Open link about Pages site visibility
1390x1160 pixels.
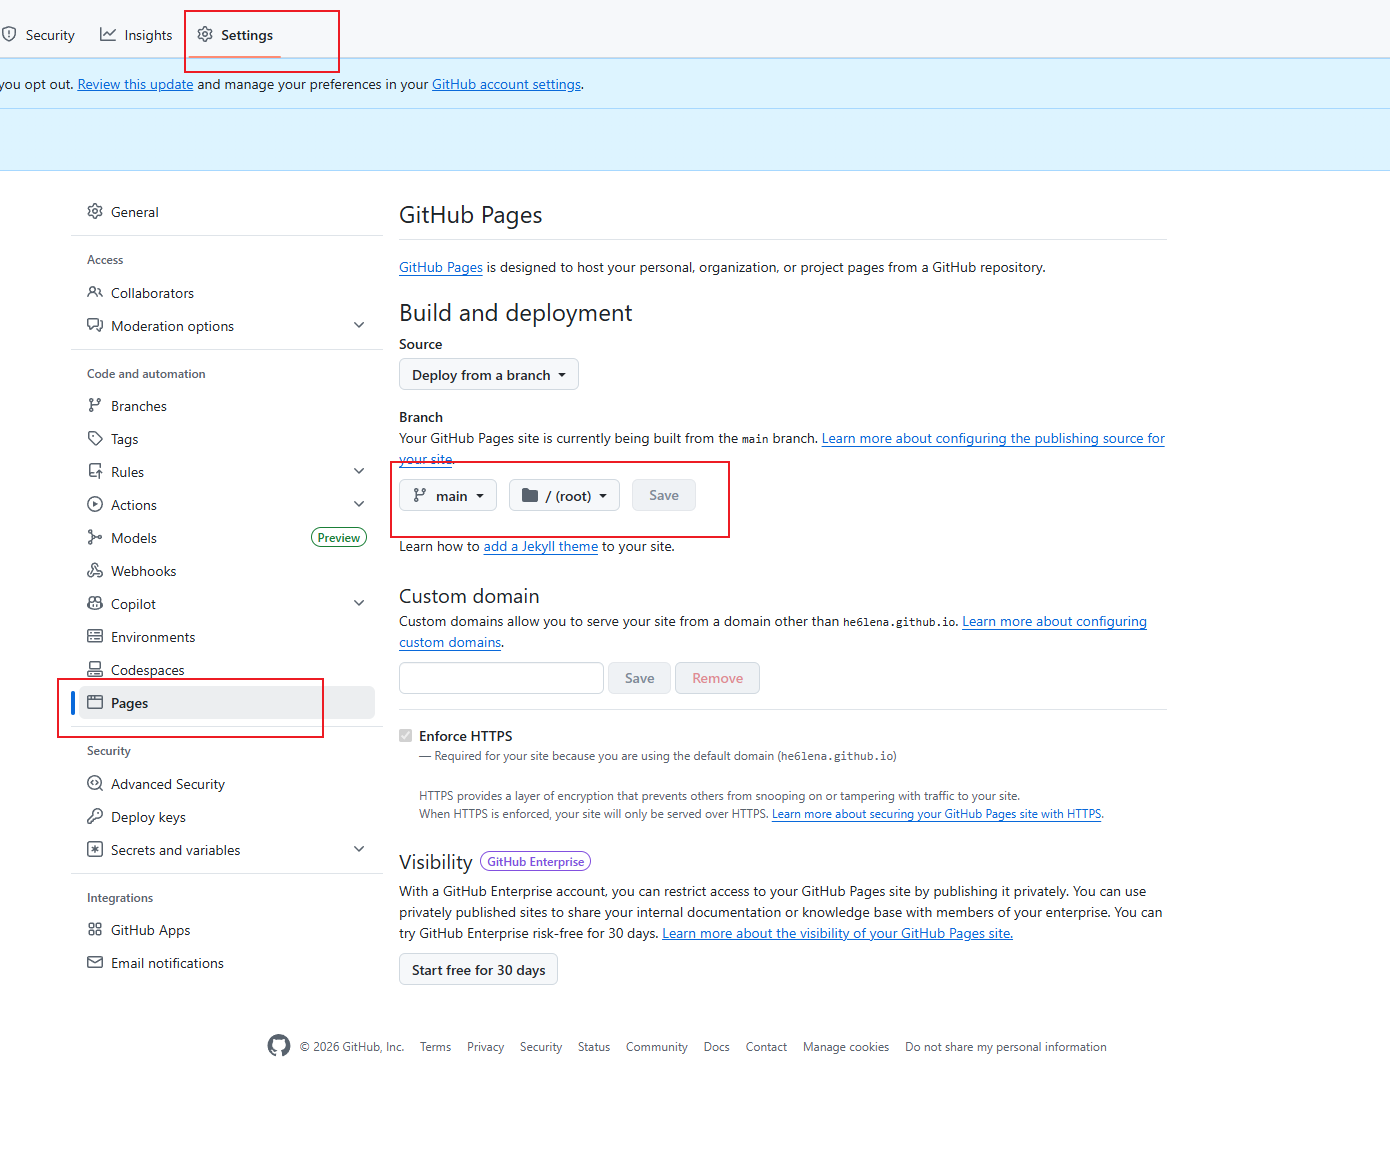click(x=837, y=934)
